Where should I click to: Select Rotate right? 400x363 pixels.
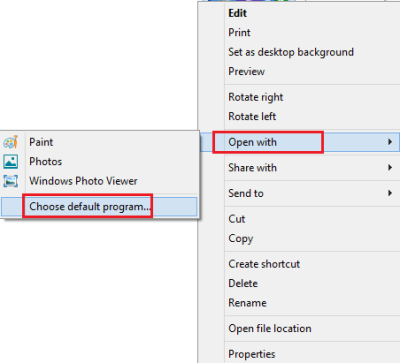click(256, 97)
